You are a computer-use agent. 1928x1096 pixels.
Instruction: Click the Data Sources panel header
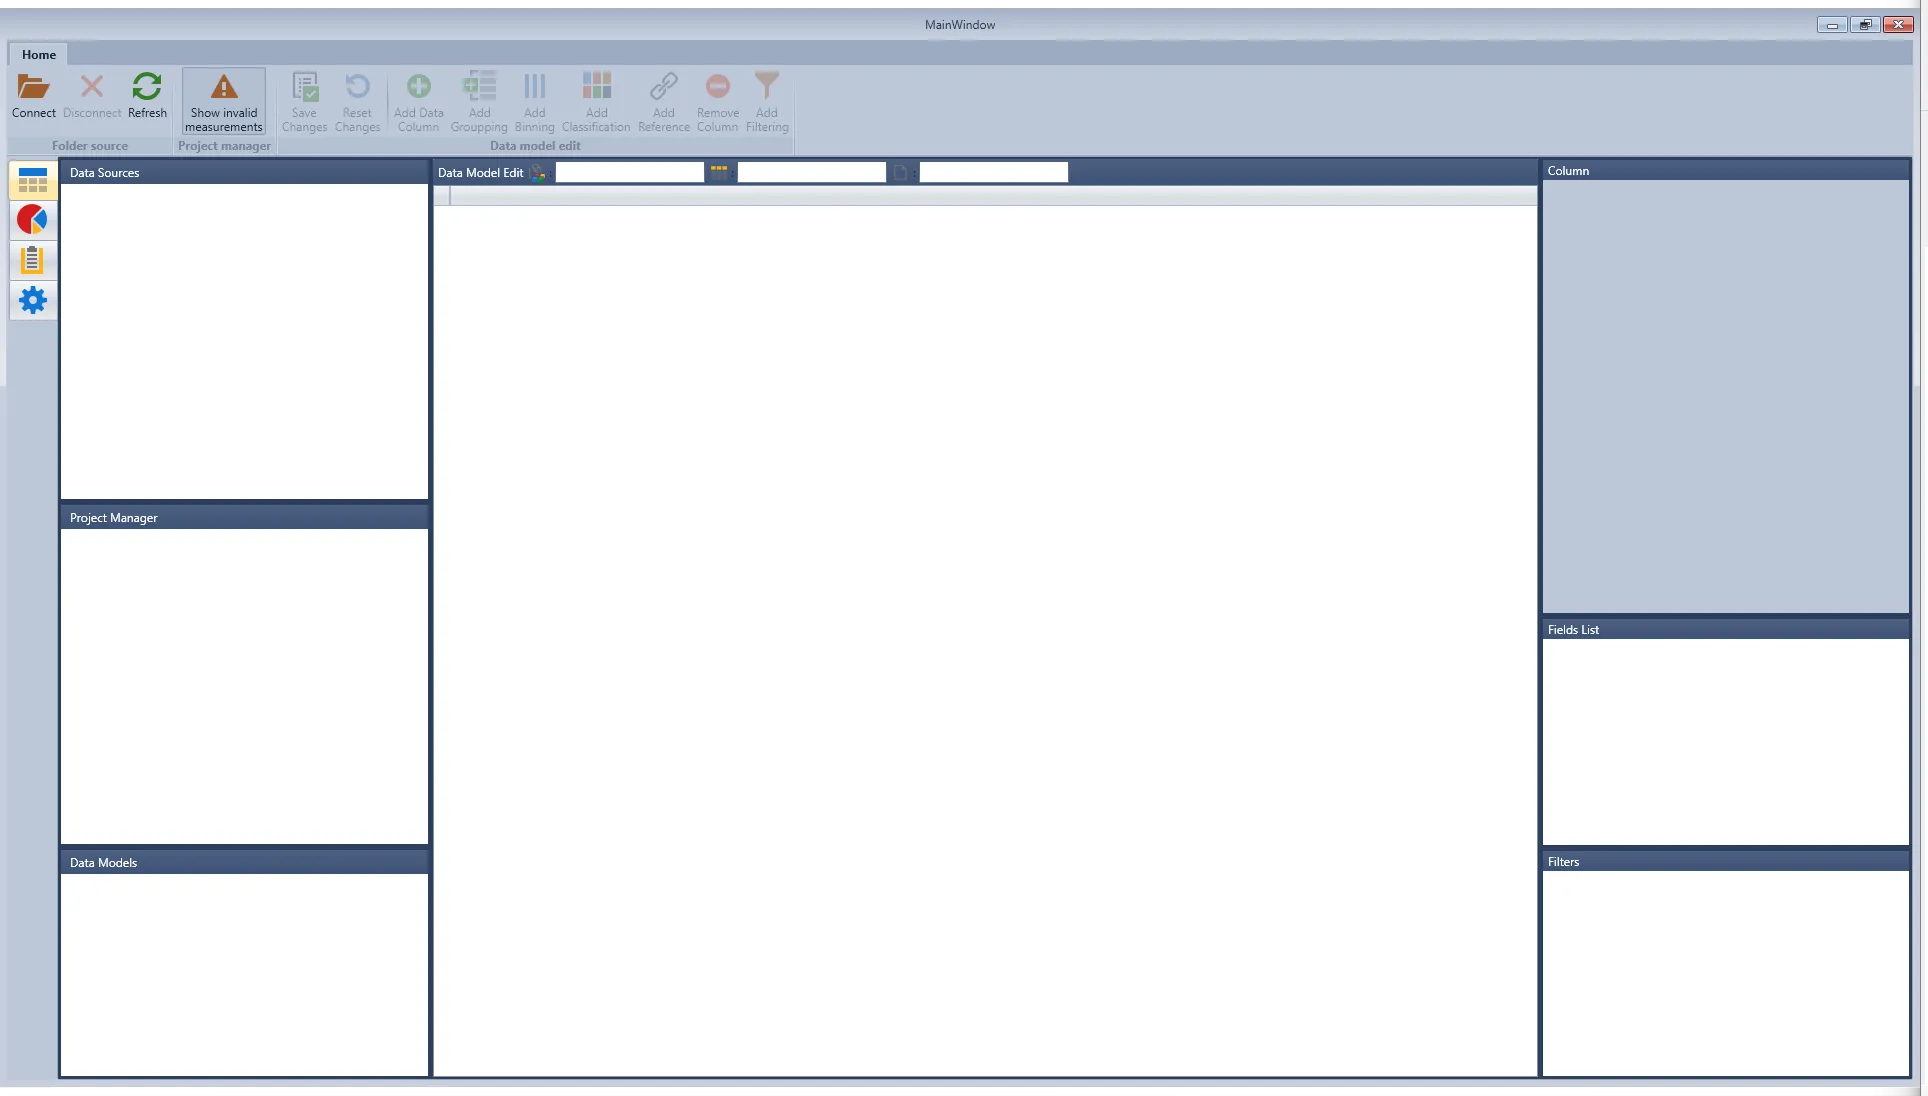[x=245, y=172]
